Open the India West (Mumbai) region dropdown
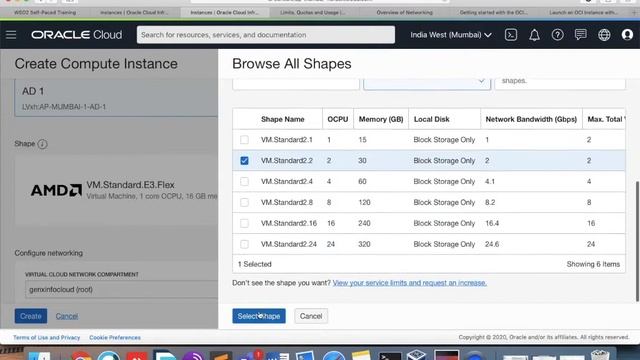 tap(451, 35)
